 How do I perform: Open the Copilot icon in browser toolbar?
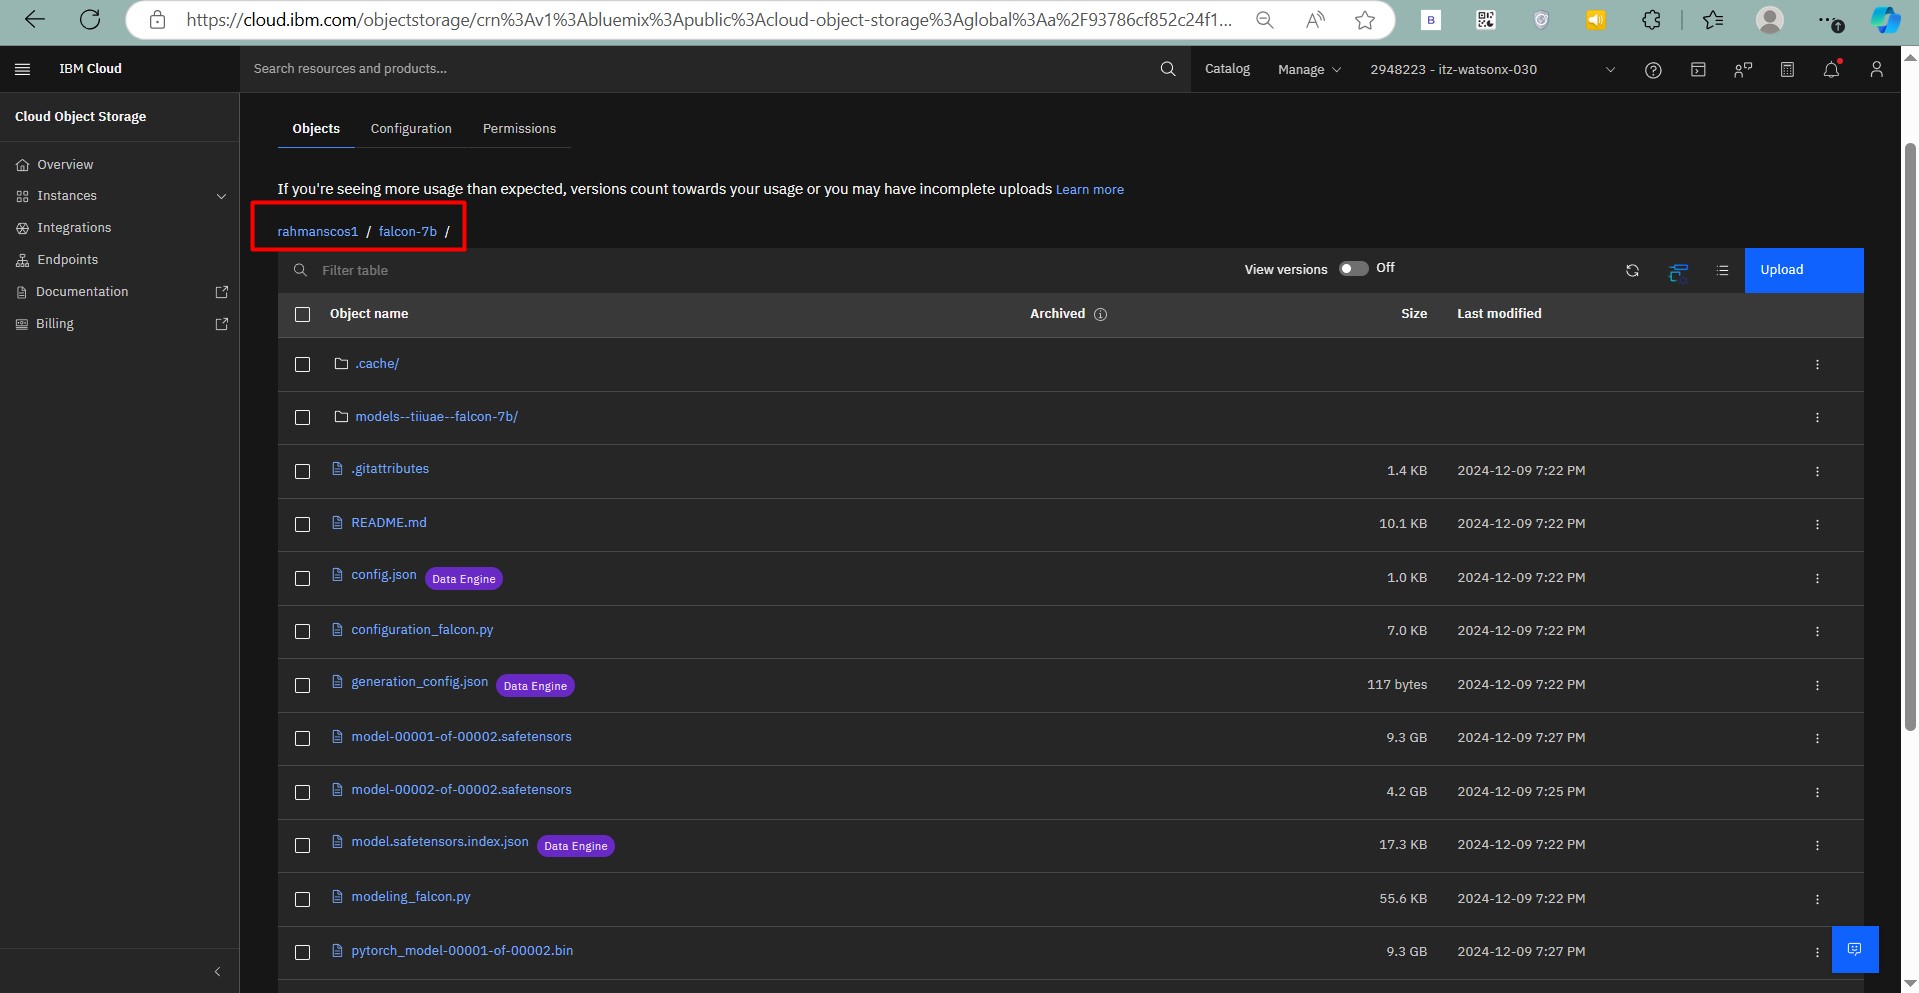tap(1885, 20)
